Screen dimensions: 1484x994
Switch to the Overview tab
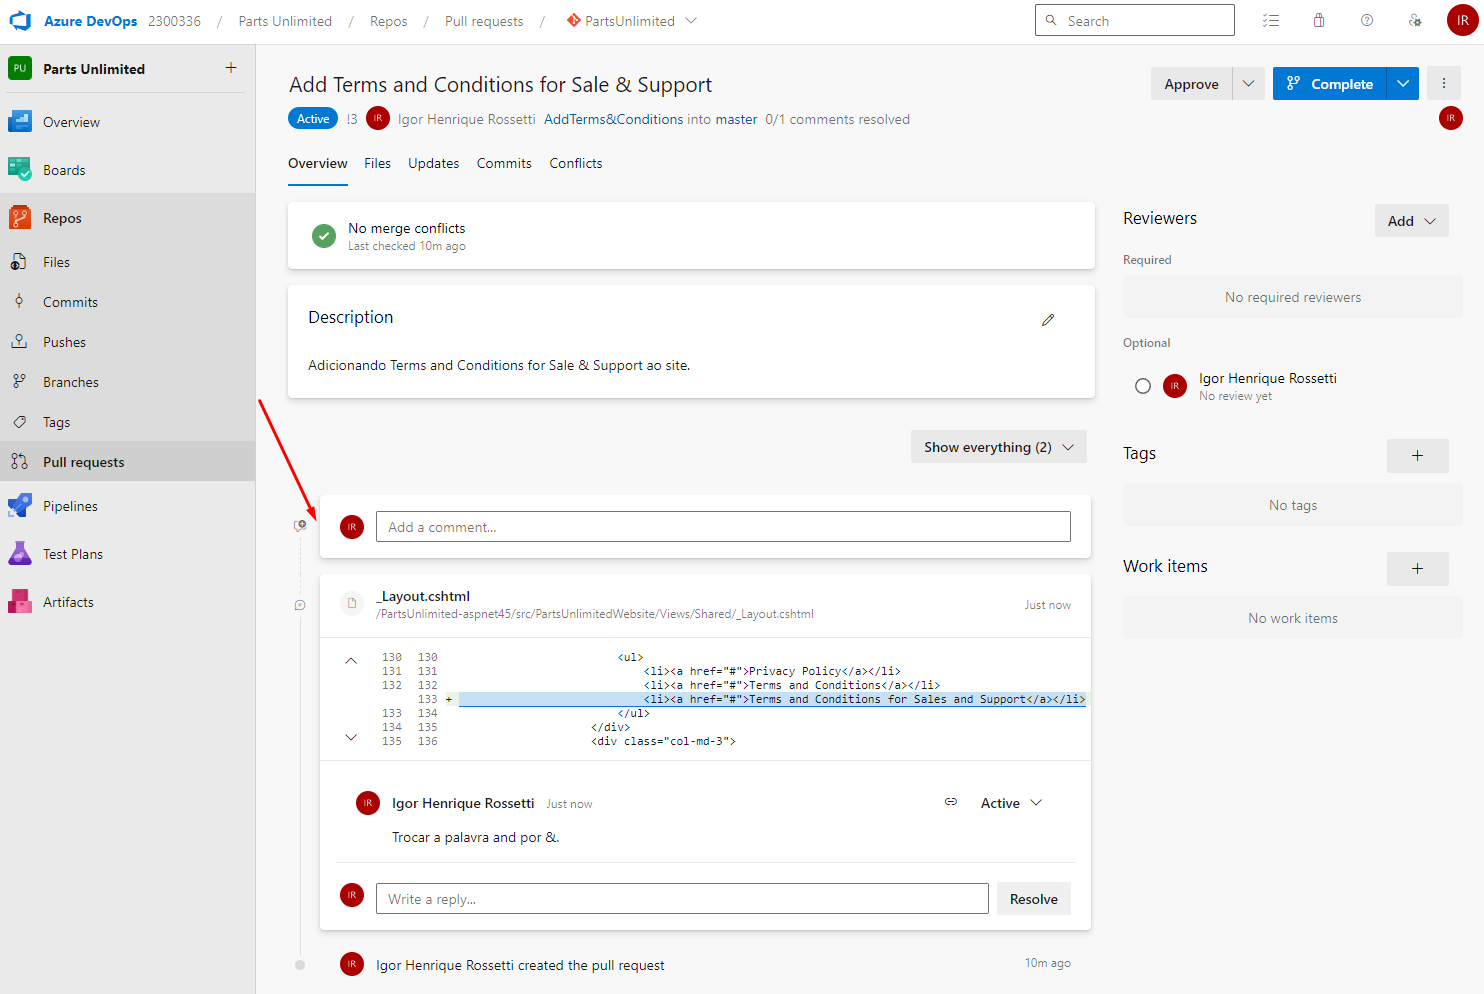pos(318,163)
